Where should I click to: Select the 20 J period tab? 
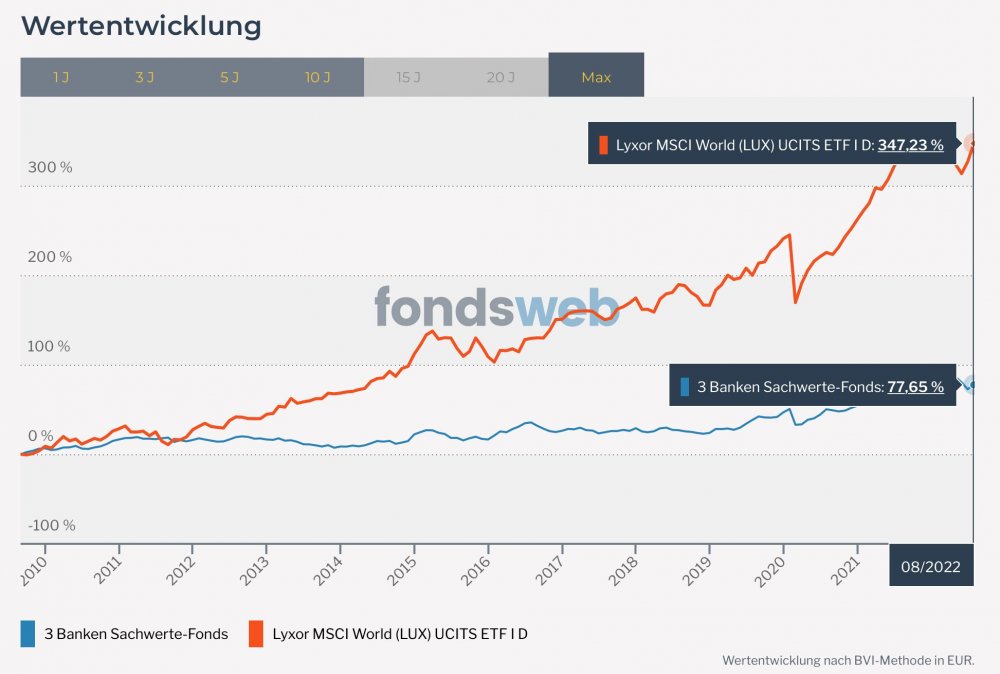pos(500,77)
